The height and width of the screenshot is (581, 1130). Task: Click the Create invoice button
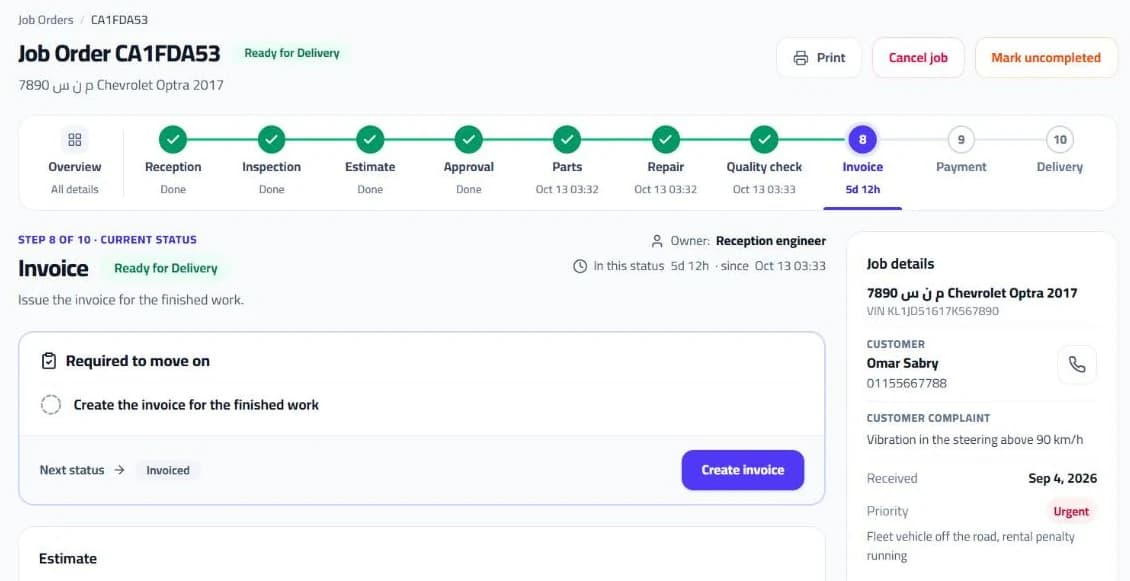pos(743,470)
